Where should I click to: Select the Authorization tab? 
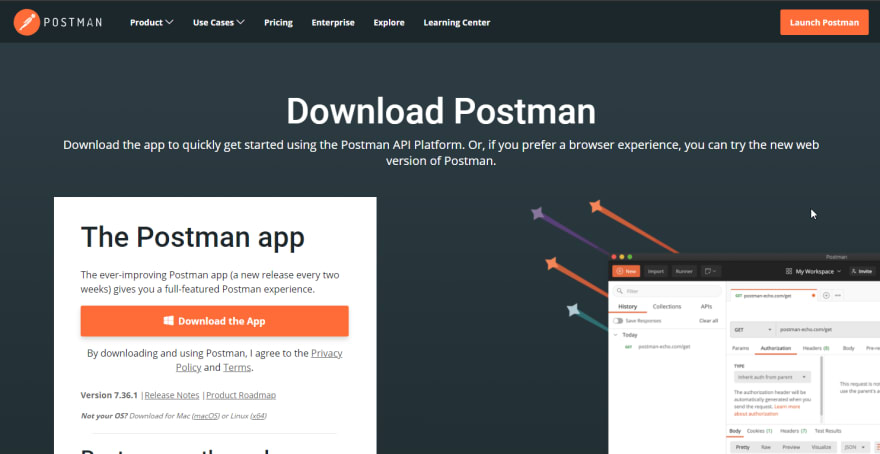(776, 348)
